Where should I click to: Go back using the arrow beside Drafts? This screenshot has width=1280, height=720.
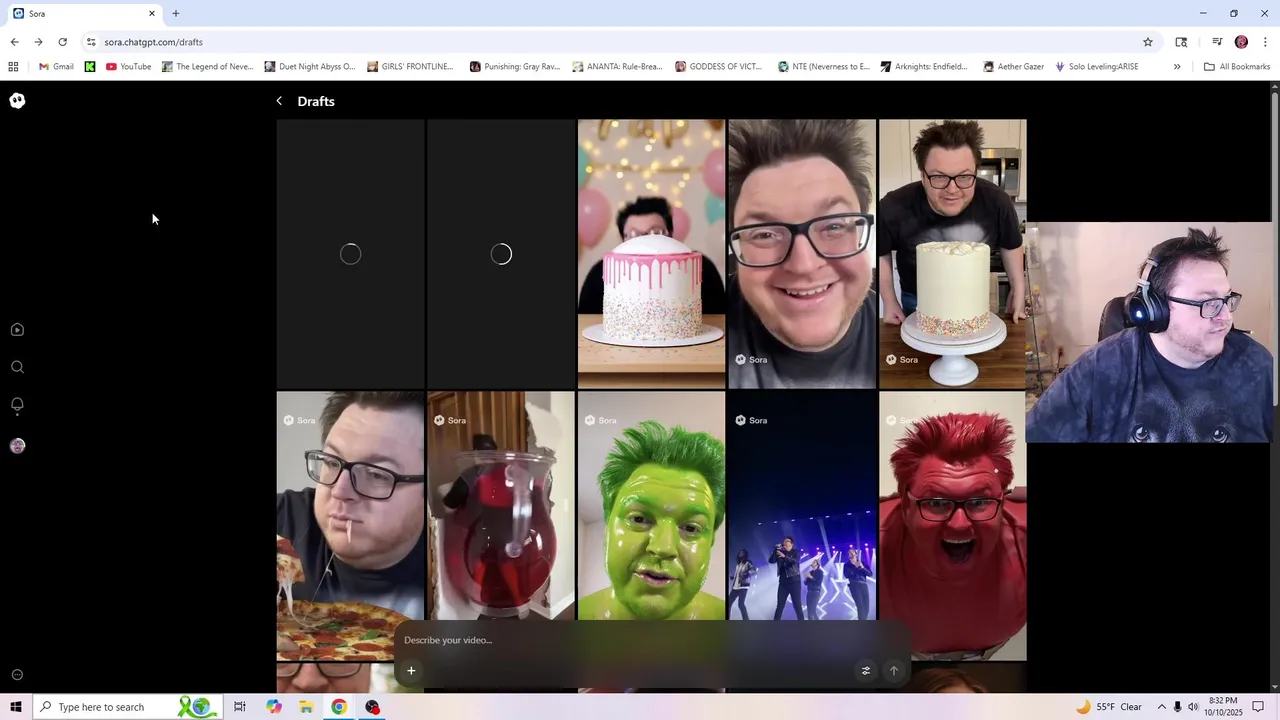[279, 101]
